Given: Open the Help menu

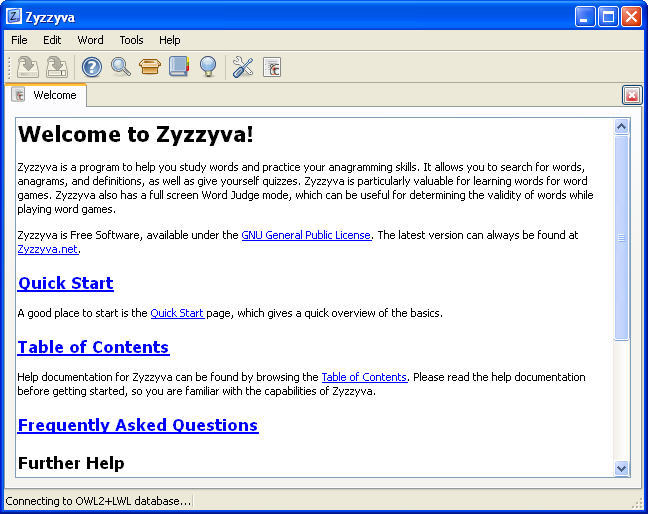Looking at the screenshot, I should tap(169, 40).
